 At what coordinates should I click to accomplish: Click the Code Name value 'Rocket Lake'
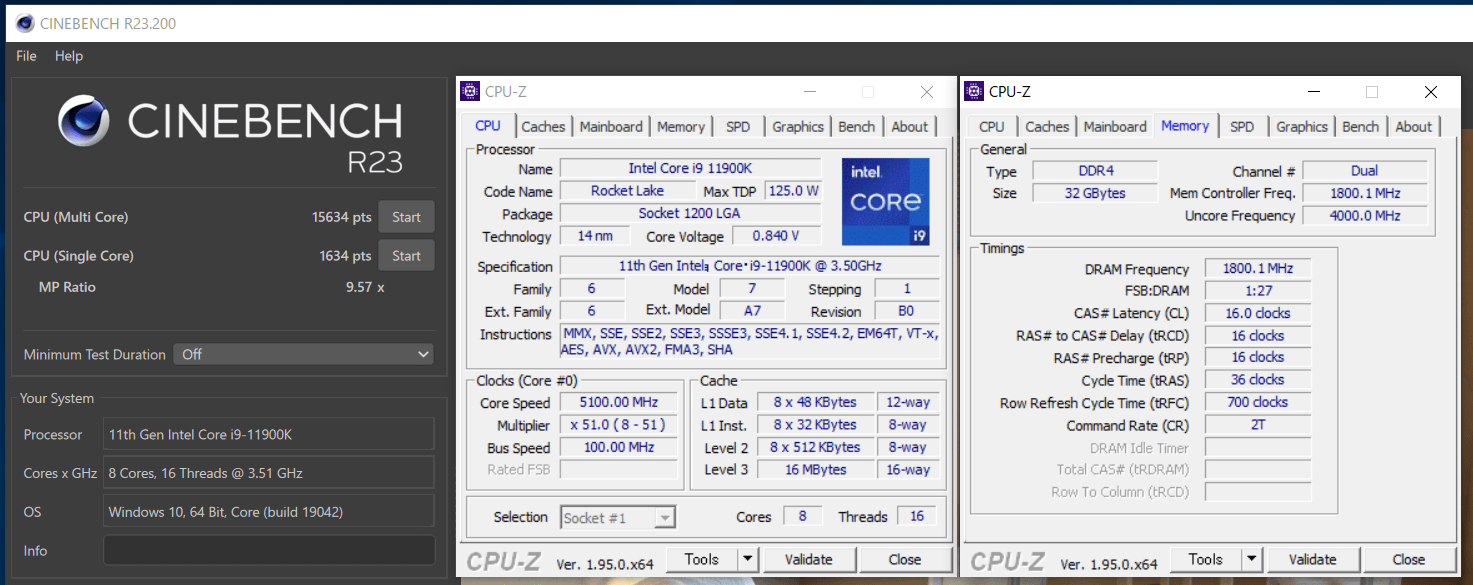pos(627,190)
